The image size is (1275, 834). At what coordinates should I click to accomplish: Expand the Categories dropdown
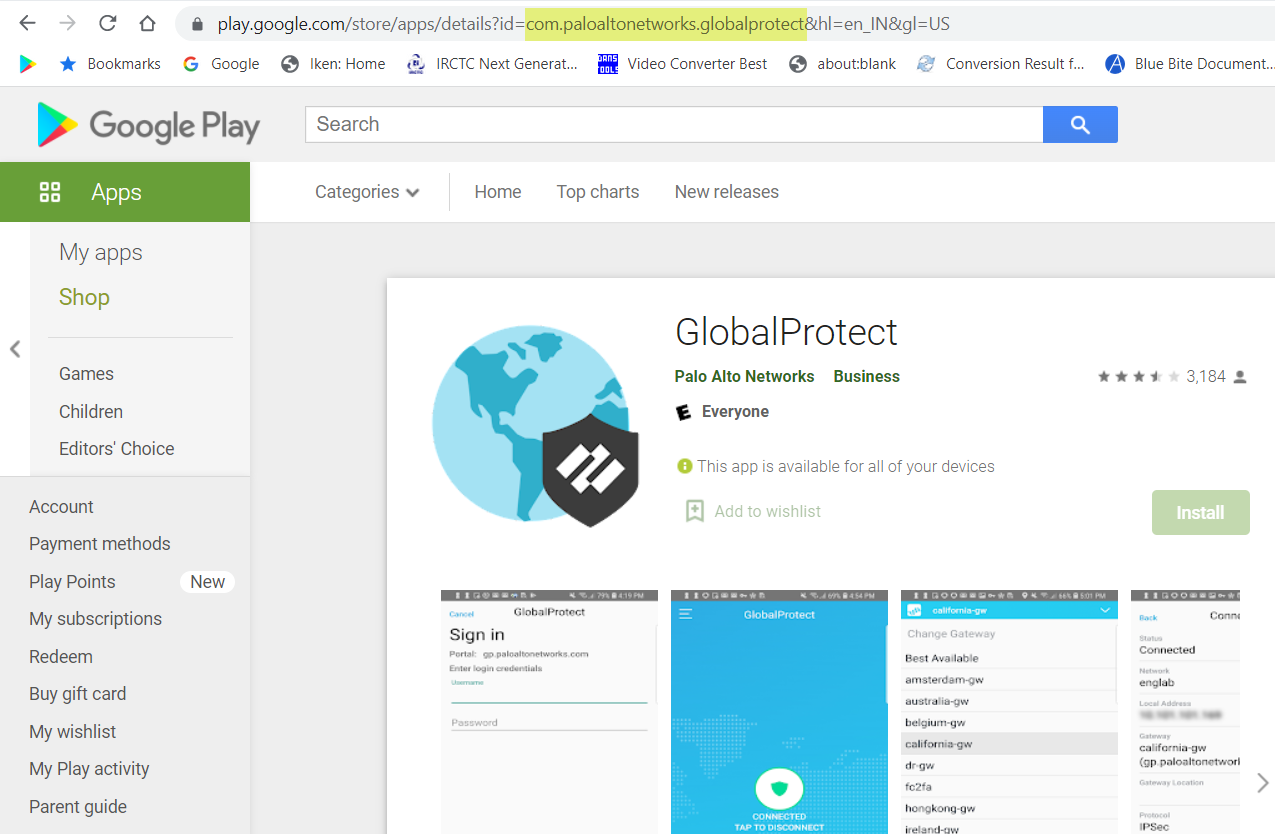[366, 192]
